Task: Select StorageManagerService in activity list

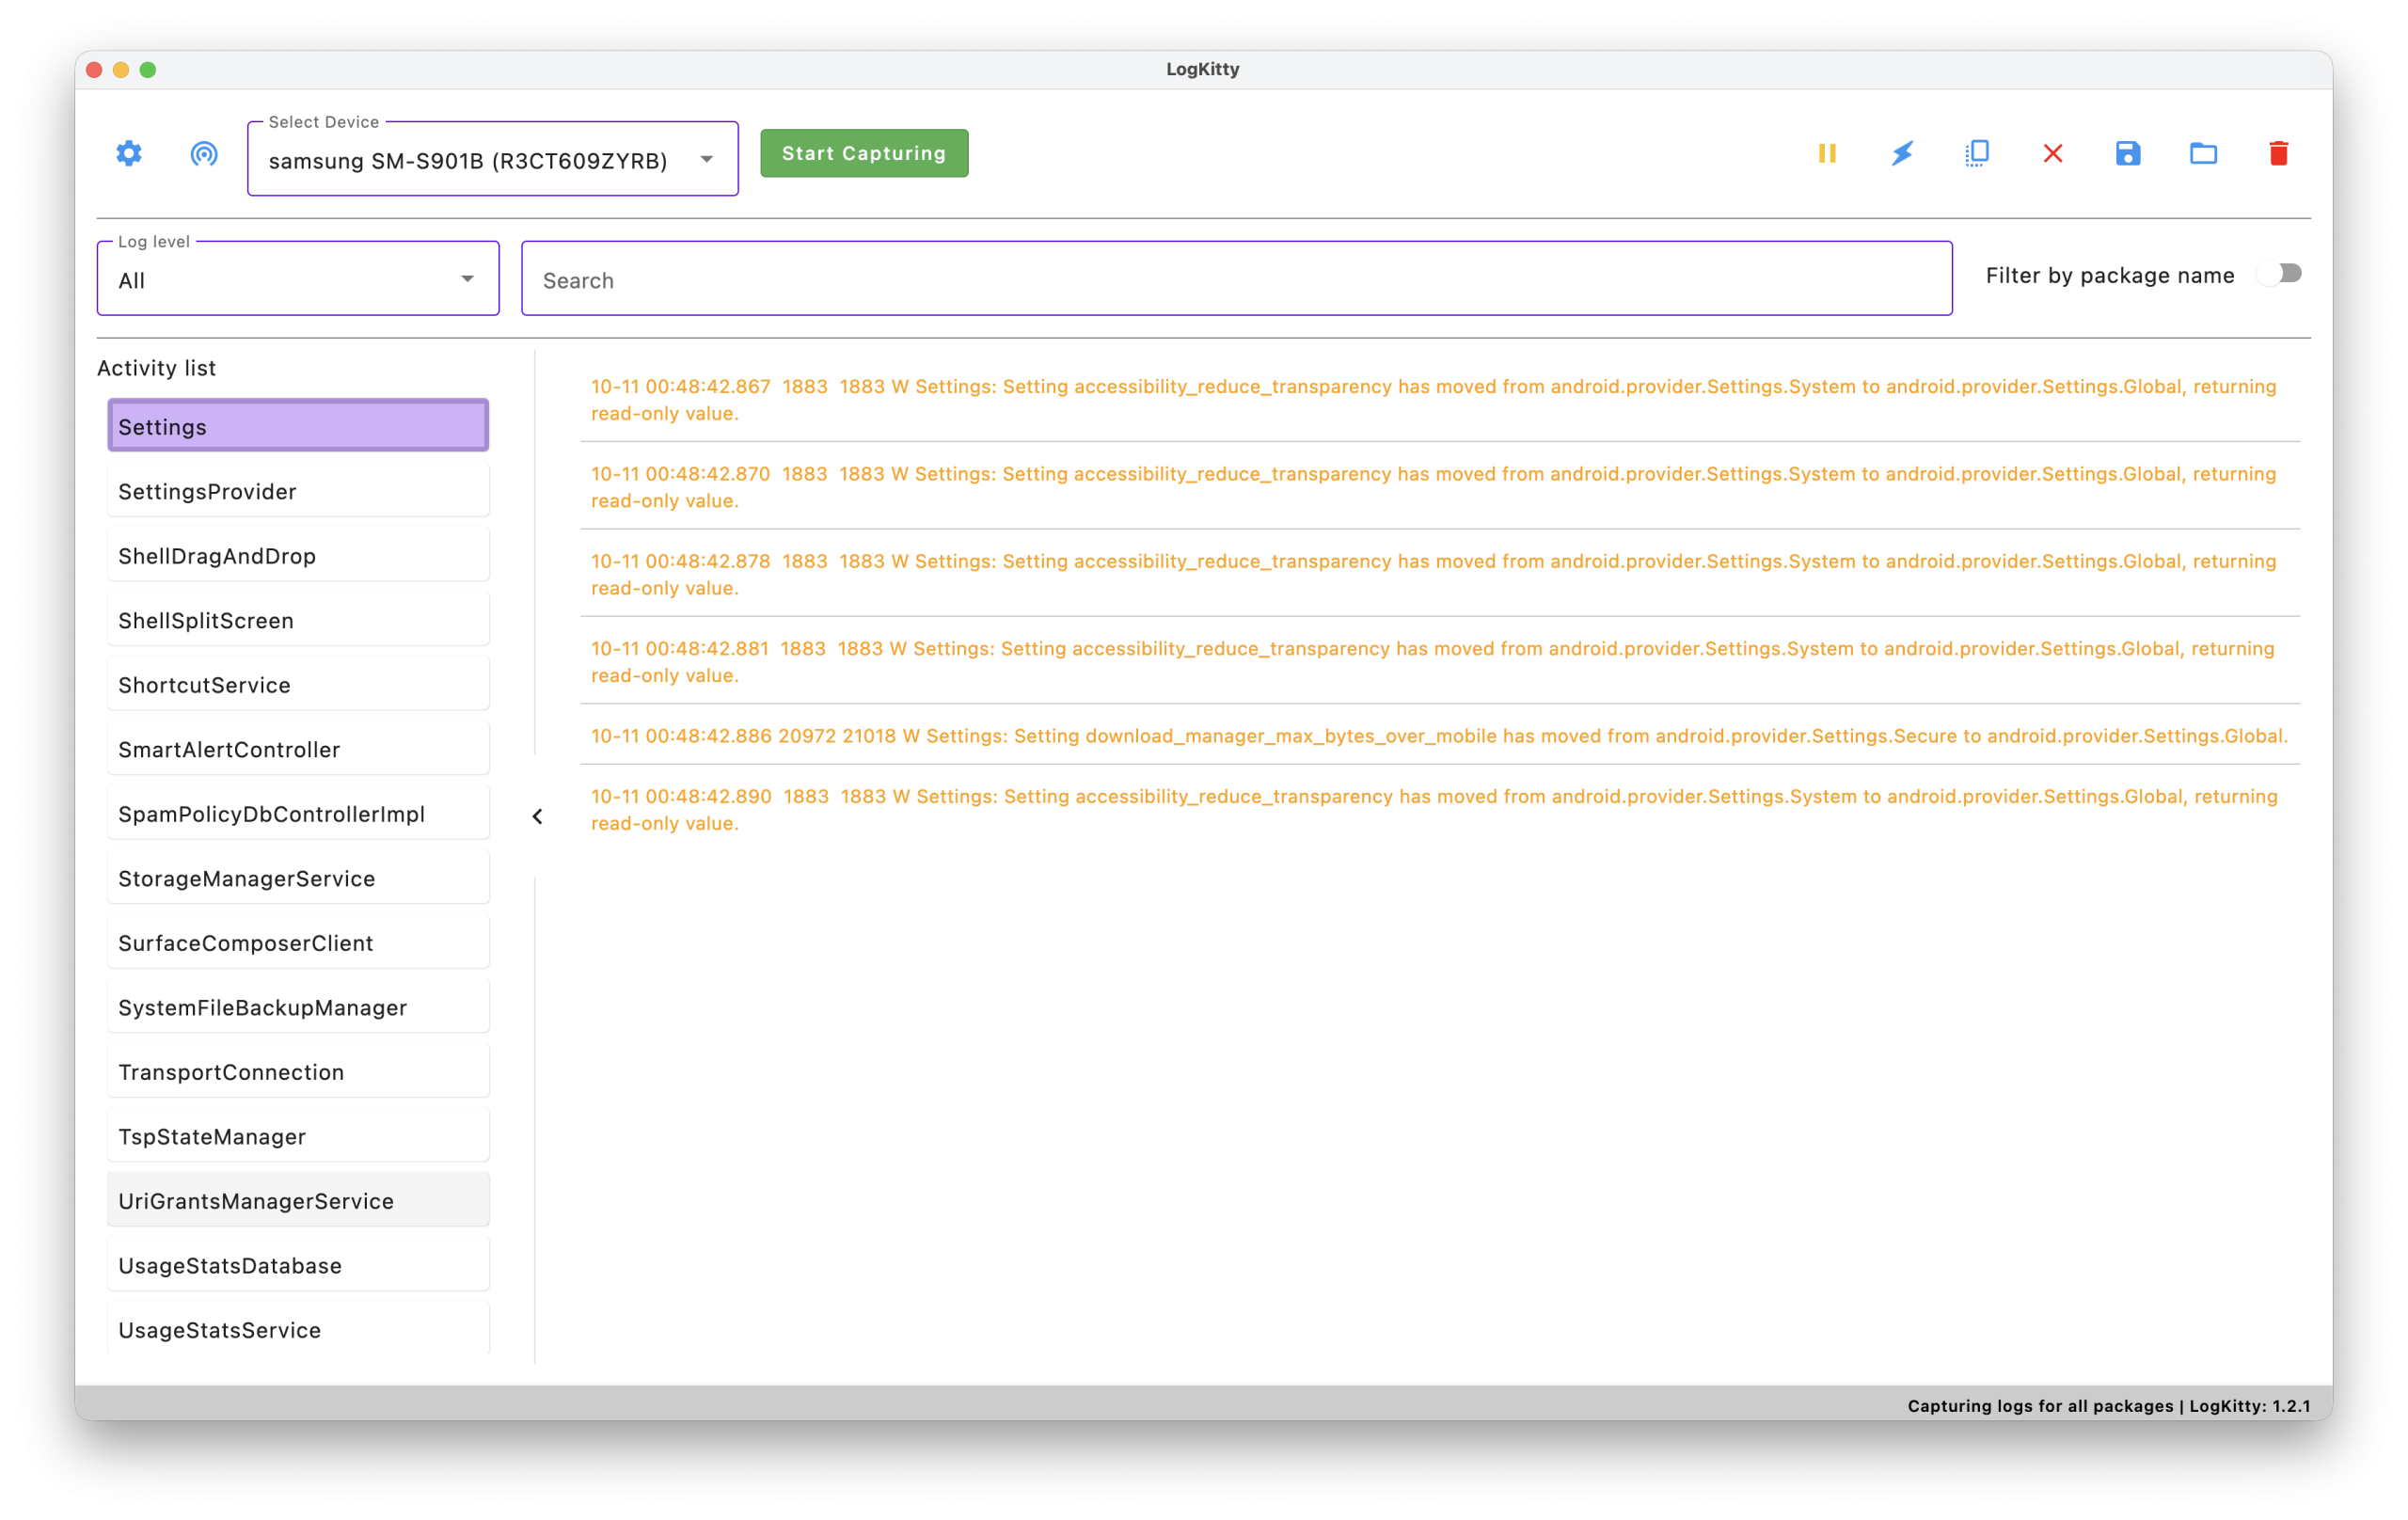Action: 298,878
